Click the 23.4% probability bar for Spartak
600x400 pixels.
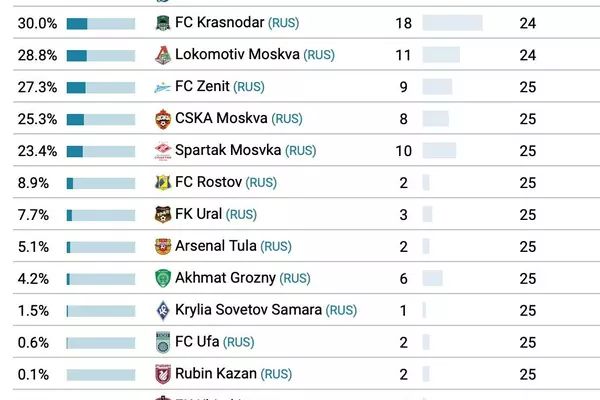(100, 151)
